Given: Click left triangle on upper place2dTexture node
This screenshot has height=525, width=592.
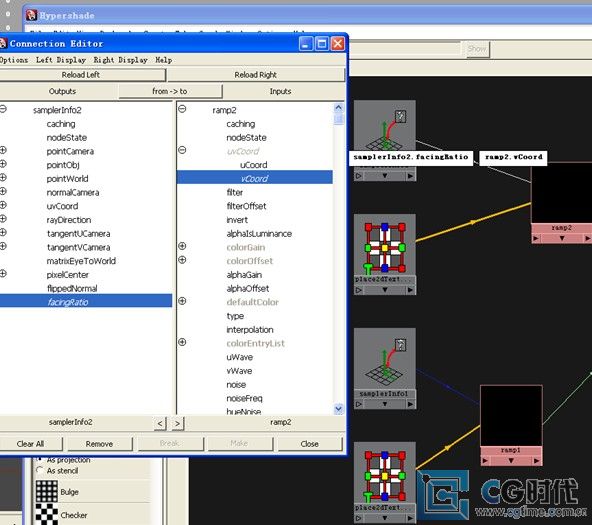Looking at the screenshot, I should click(359, 290).
